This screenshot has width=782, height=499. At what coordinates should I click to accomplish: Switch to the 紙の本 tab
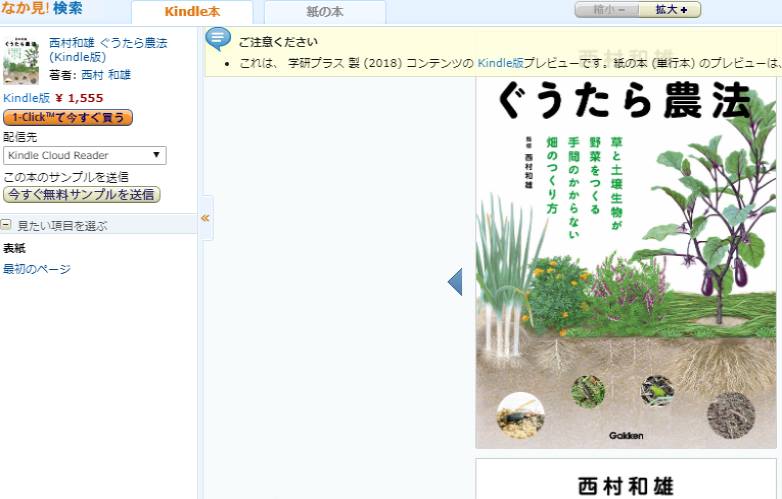pyautogui.click(x=324, y=12)
